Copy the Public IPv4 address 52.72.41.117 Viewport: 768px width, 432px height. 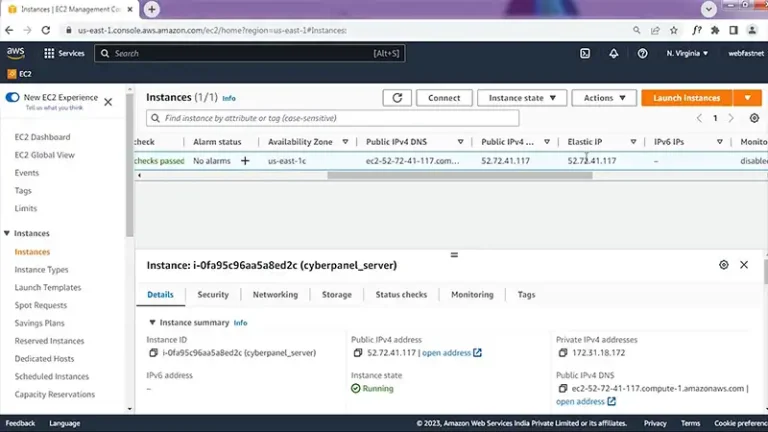click(358, 353)
